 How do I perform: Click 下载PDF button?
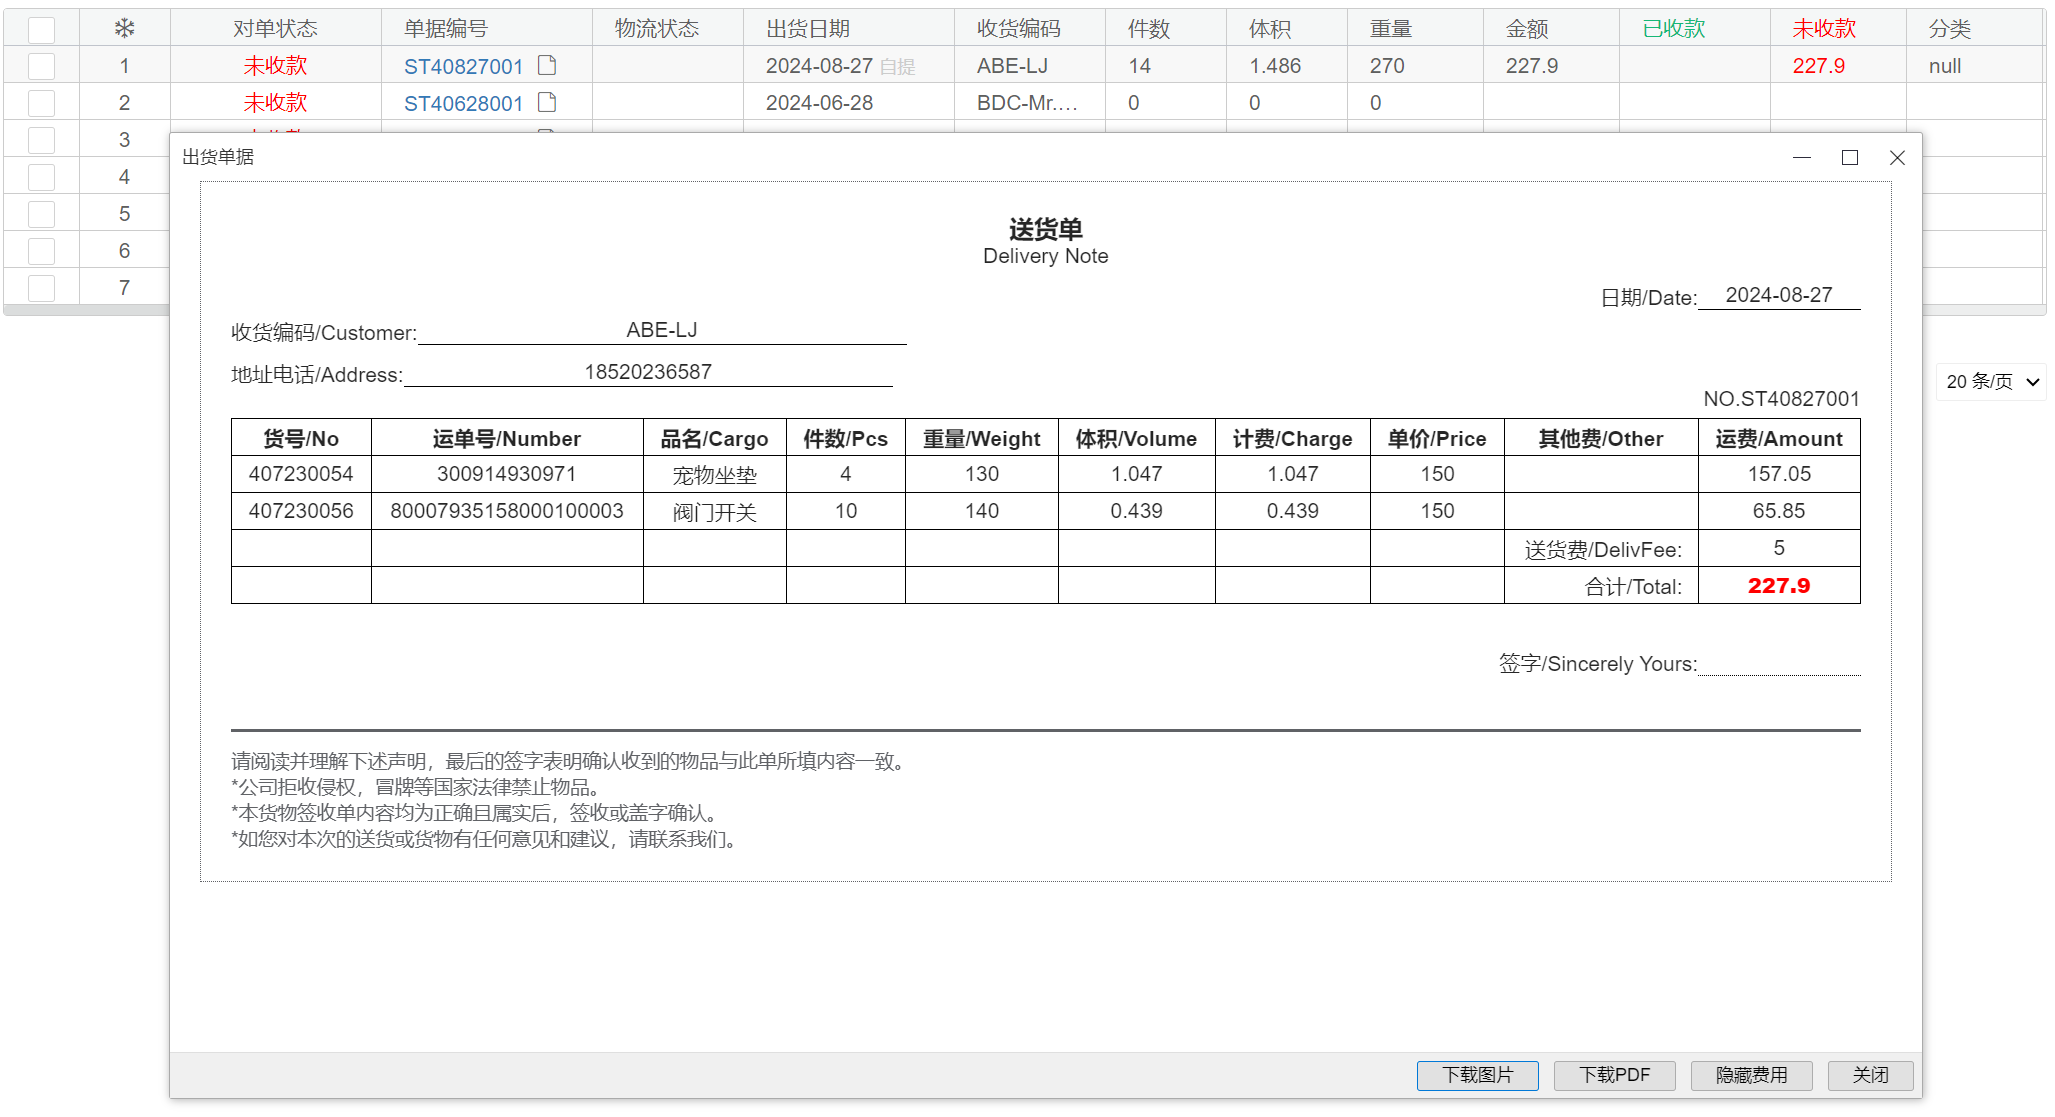coord(1614,1075)
